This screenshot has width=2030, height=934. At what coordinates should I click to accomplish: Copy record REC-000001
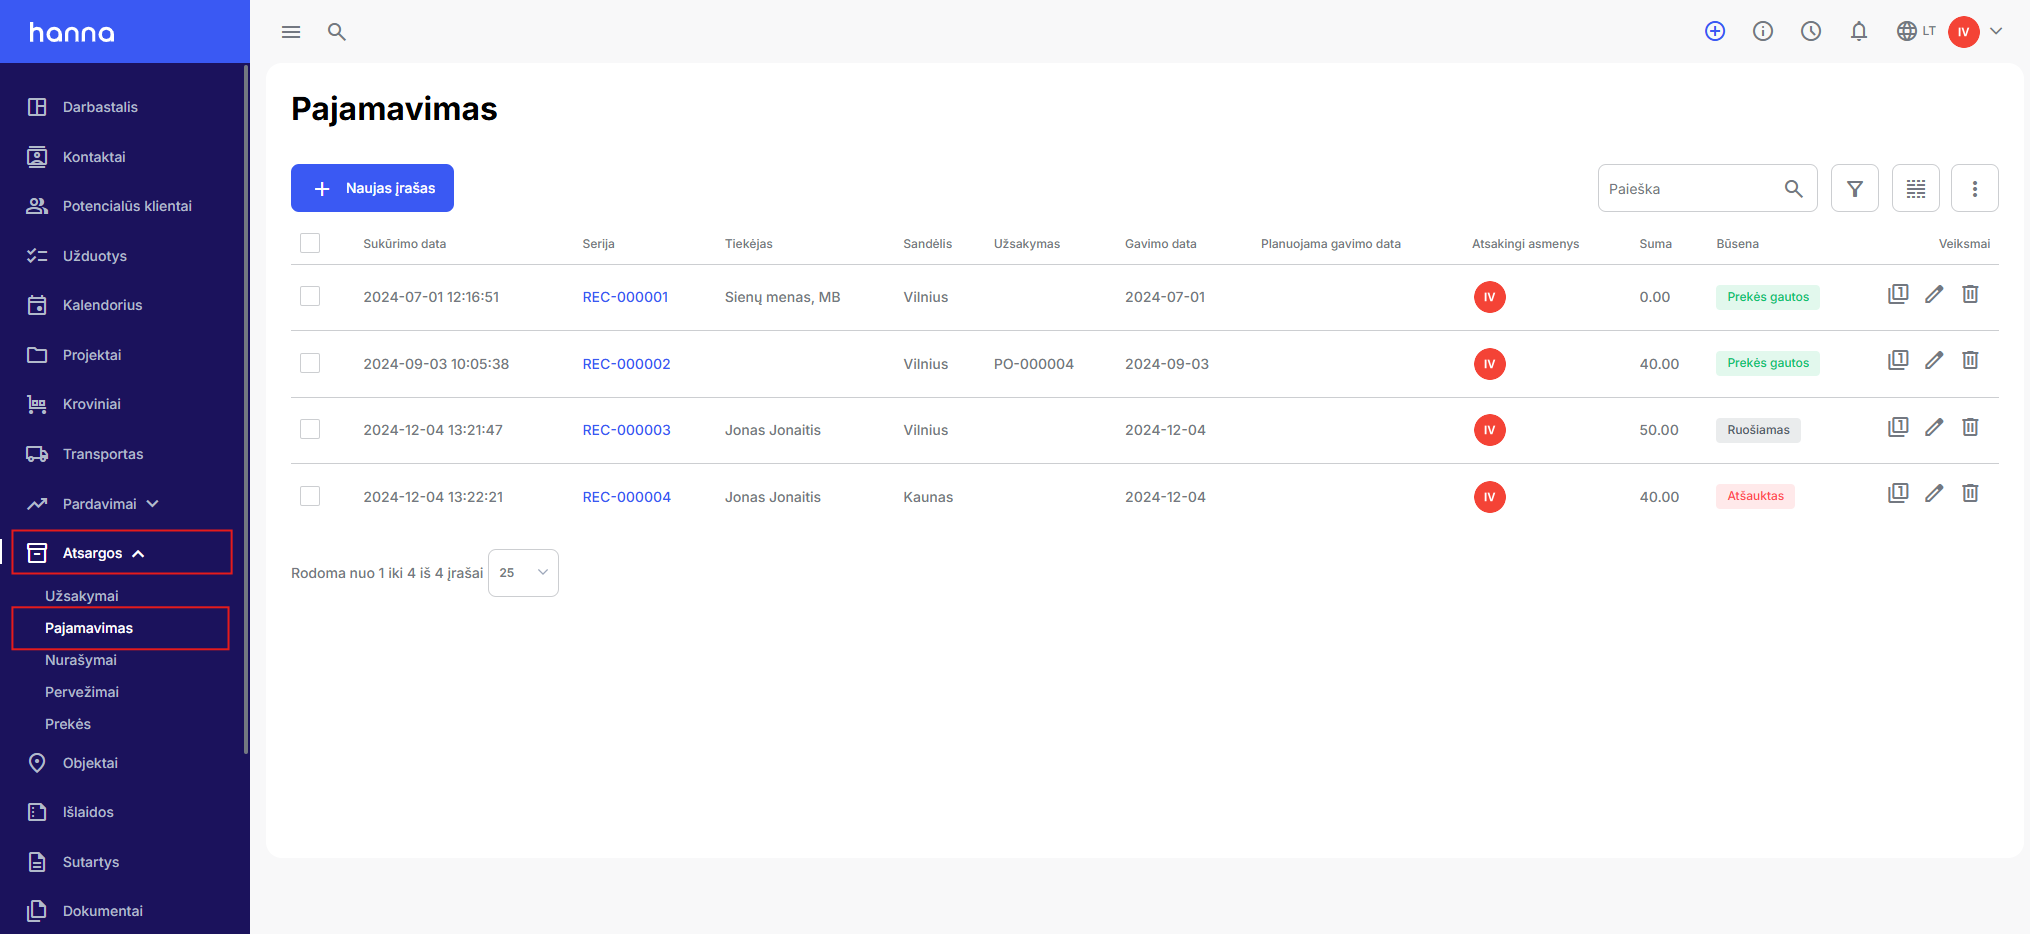(1898, 294)
